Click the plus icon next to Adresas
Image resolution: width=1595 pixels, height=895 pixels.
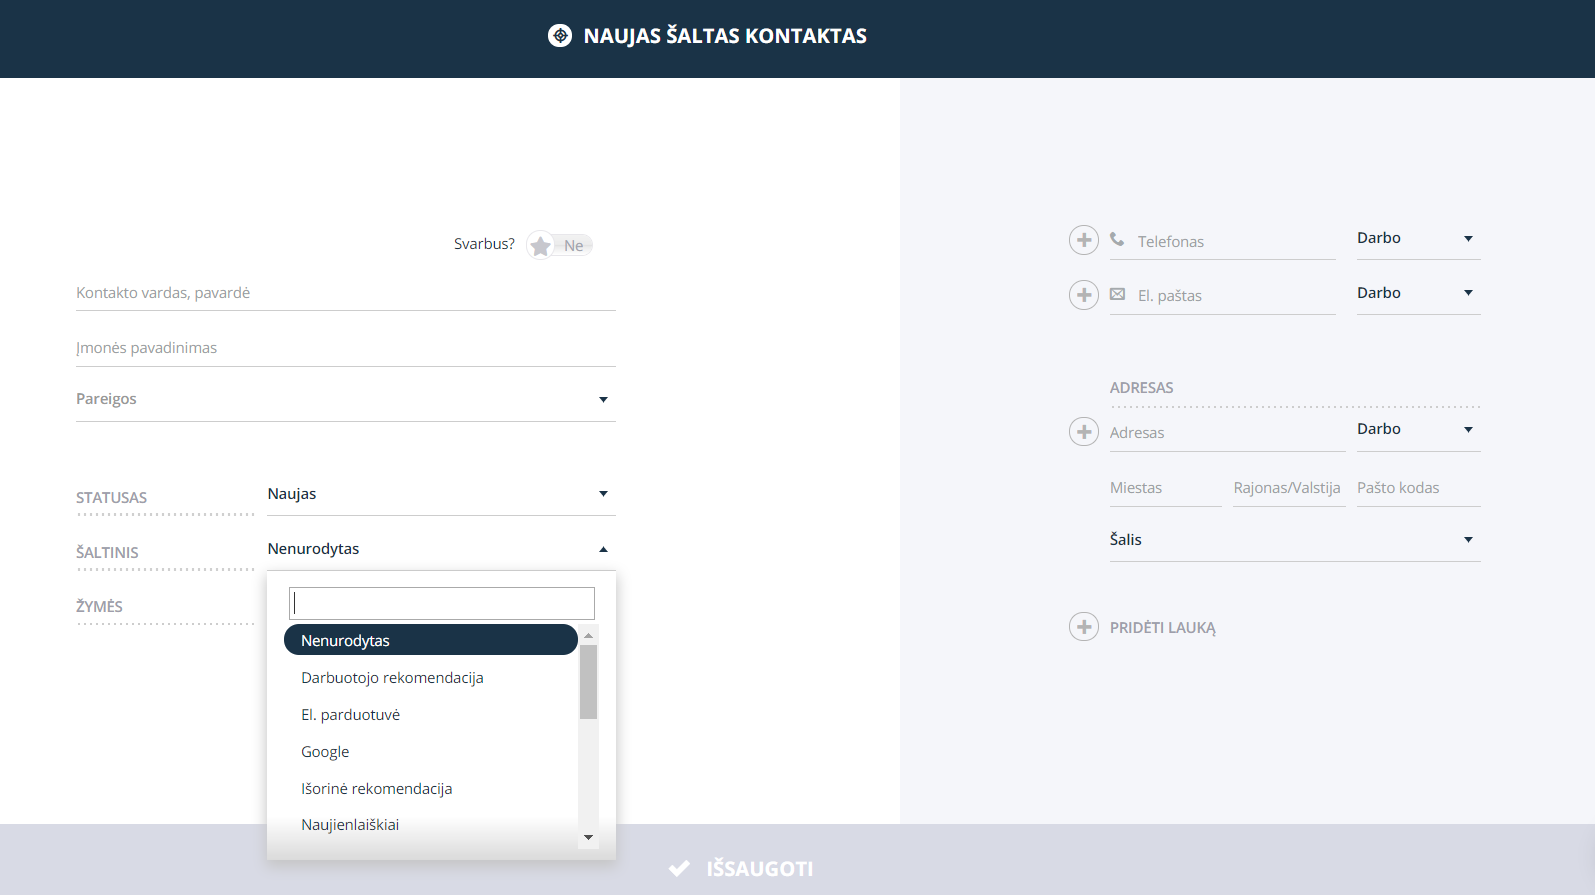[x=1084, y=432]
